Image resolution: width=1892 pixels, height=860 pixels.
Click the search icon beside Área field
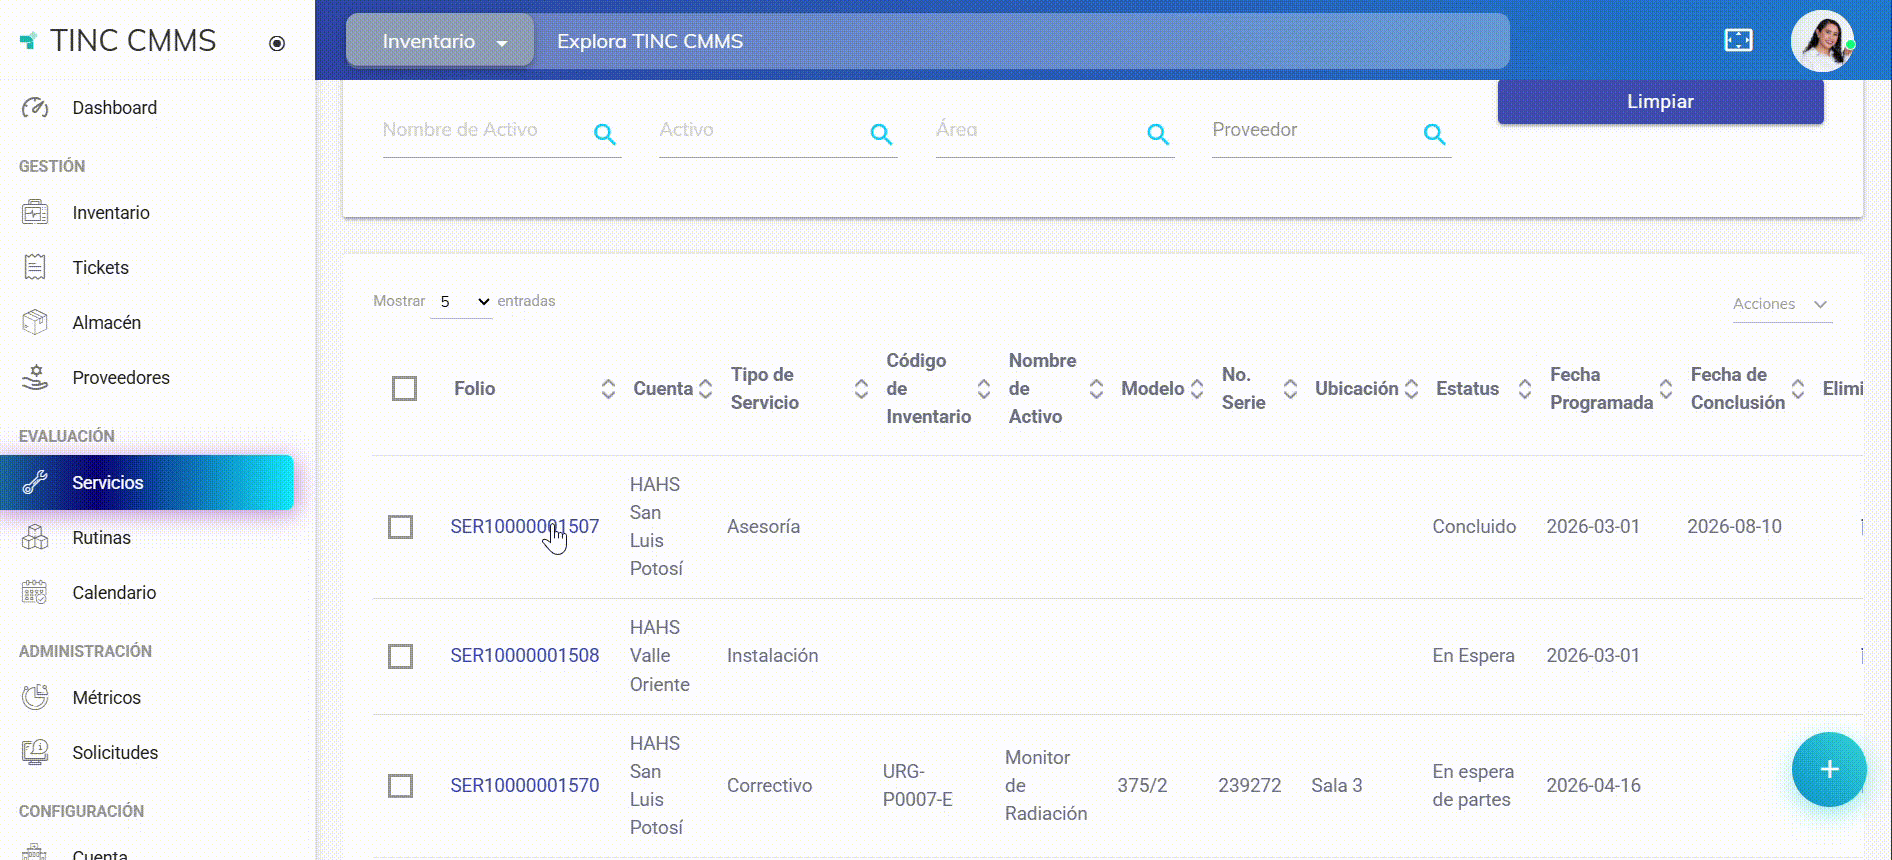(1158, 134)
